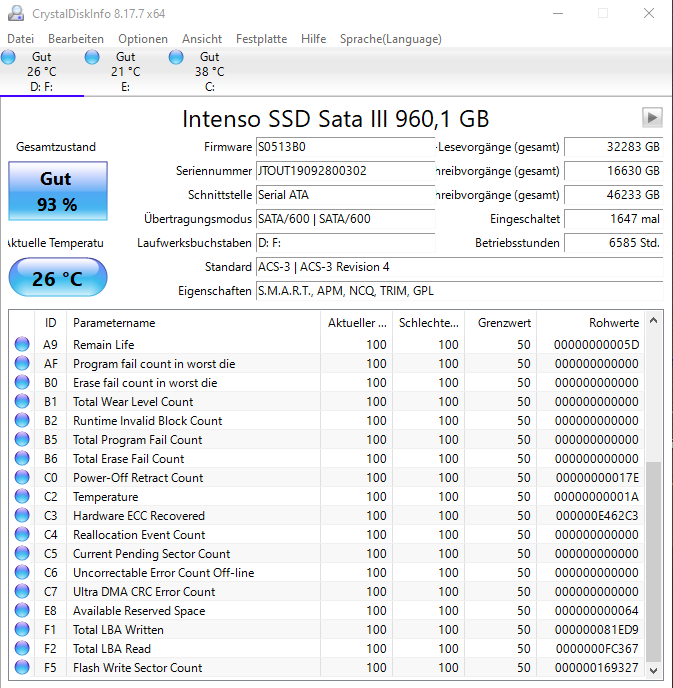Screen dimensions: 673x688
Task: Click raw value 000000081ED9
Action: point(597,630)
